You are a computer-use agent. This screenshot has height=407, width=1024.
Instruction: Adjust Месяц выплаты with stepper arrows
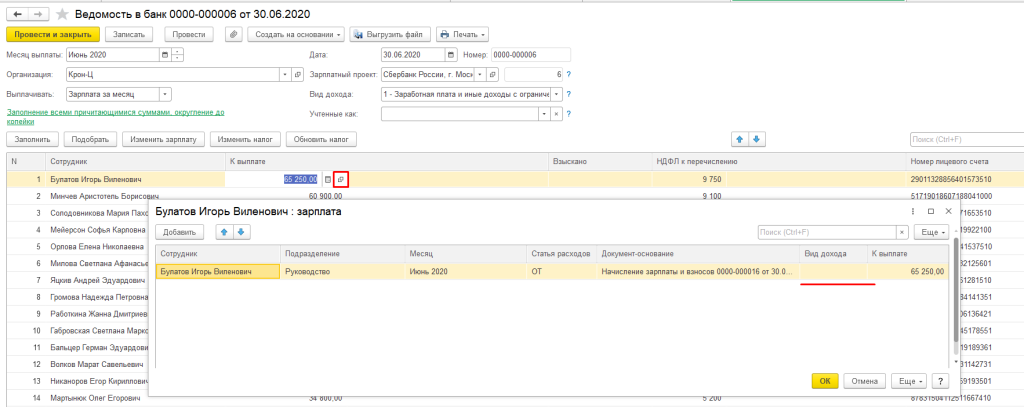pos(178,55)
